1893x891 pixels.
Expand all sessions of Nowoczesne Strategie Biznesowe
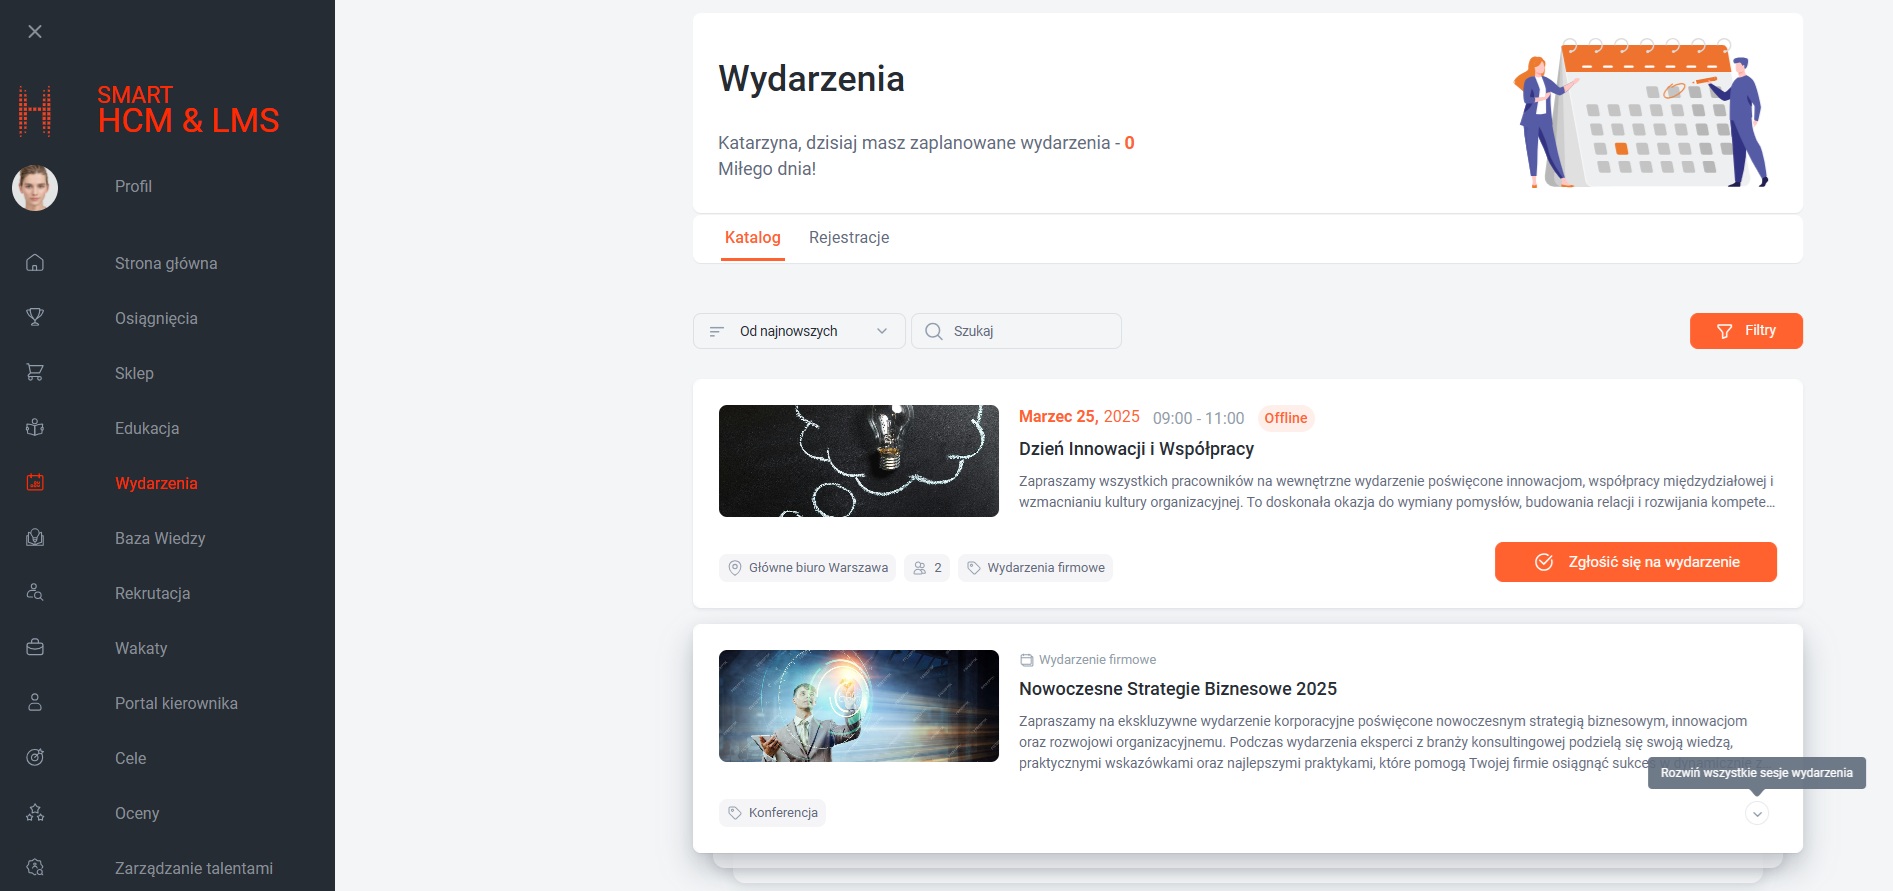point(1756,813)
